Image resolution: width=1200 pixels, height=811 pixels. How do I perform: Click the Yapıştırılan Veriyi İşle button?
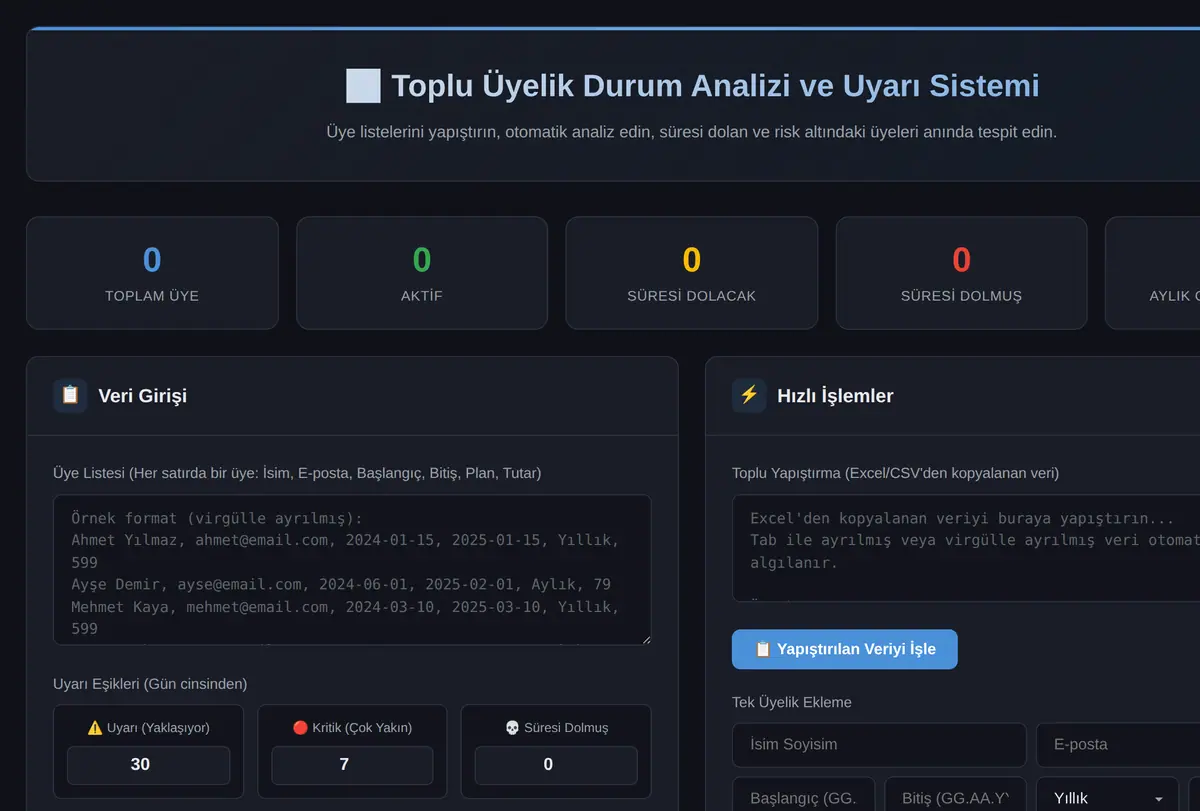tap(845, 649)
